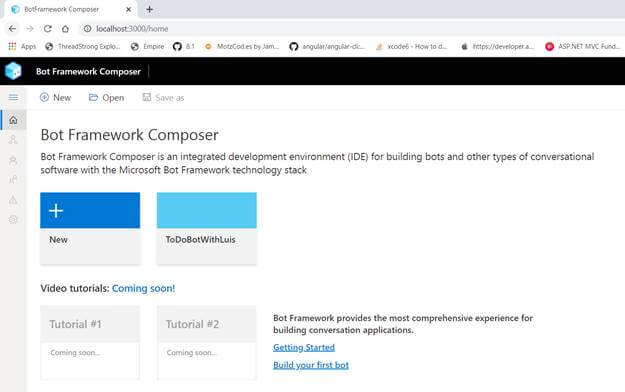Click the New toolbar button
Screen dimensions: 625x392
tap(55, 97)
